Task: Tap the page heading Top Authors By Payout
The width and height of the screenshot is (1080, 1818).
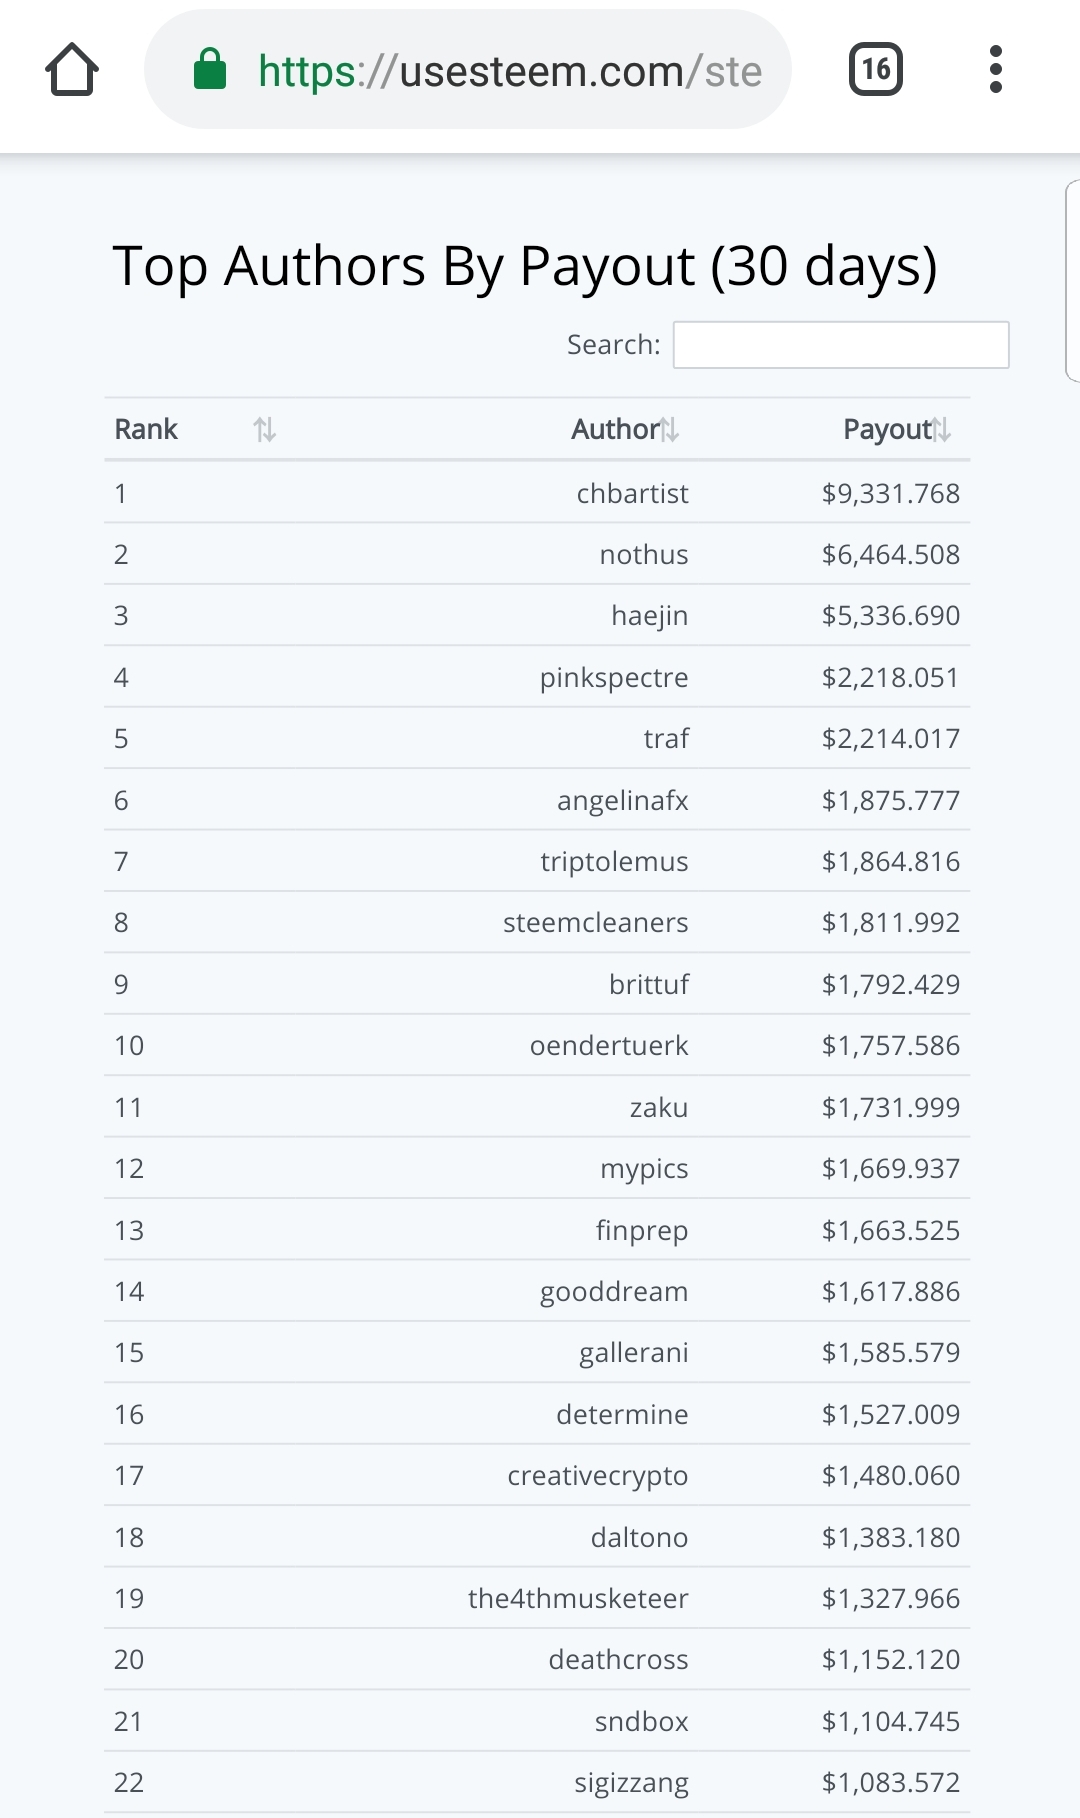Action: pos(524,267)
